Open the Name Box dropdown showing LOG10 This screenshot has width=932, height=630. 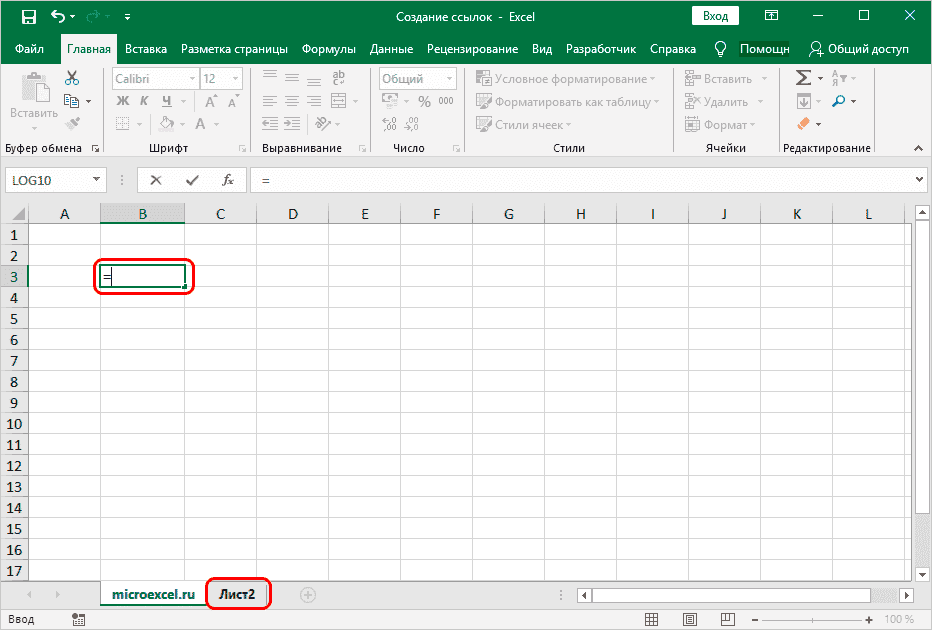tap(97, 180)
